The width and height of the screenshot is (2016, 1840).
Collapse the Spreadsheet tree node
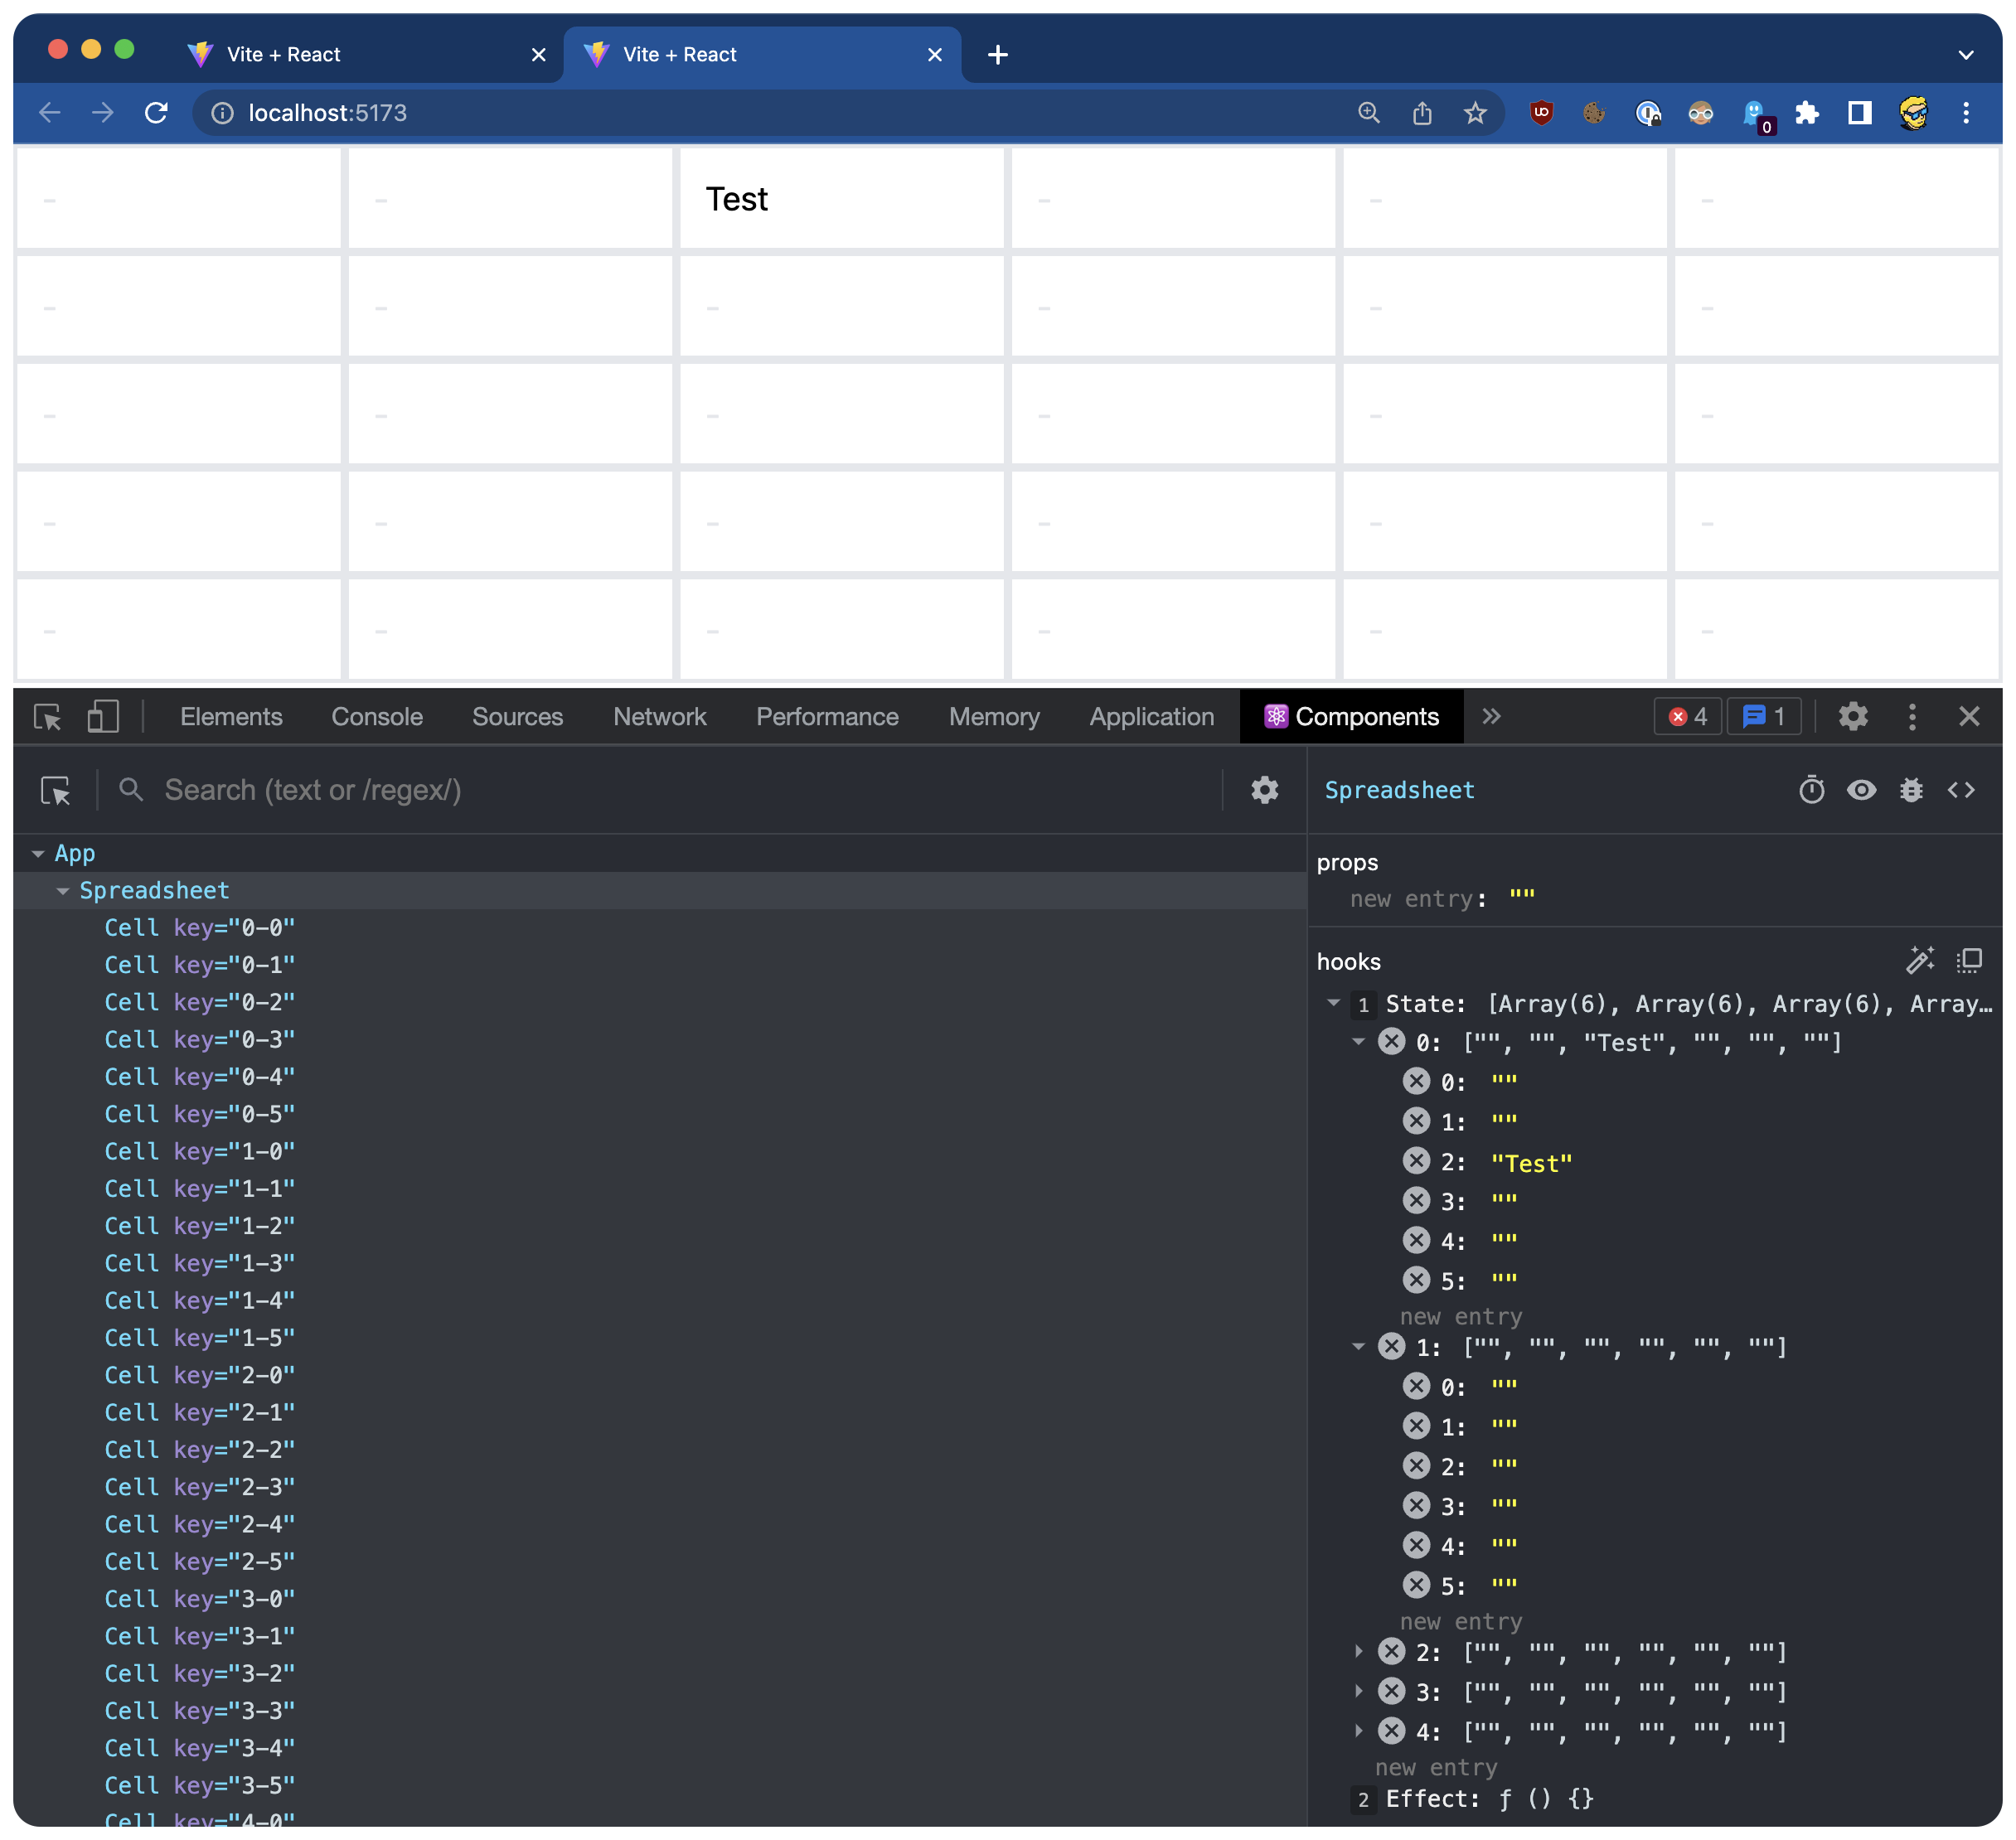(x=63, y=891)
